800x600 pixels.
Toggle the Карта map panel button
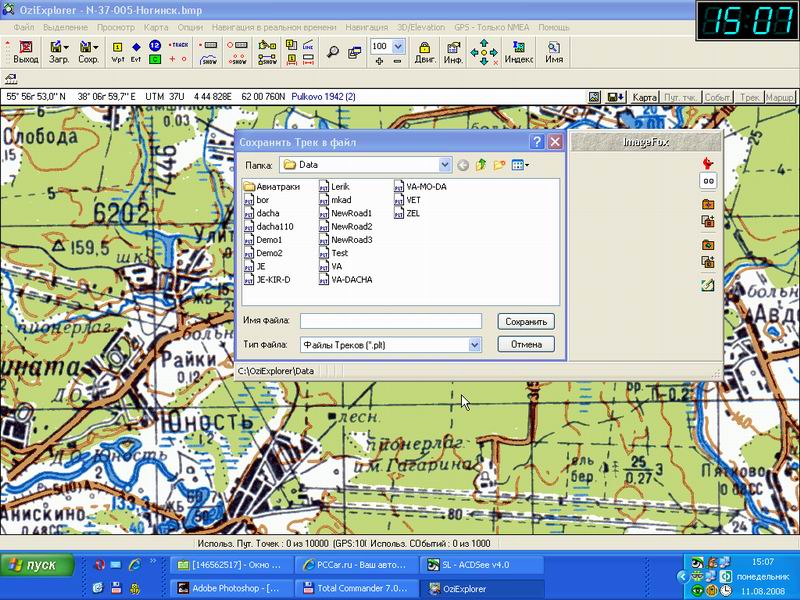[646, 97]
